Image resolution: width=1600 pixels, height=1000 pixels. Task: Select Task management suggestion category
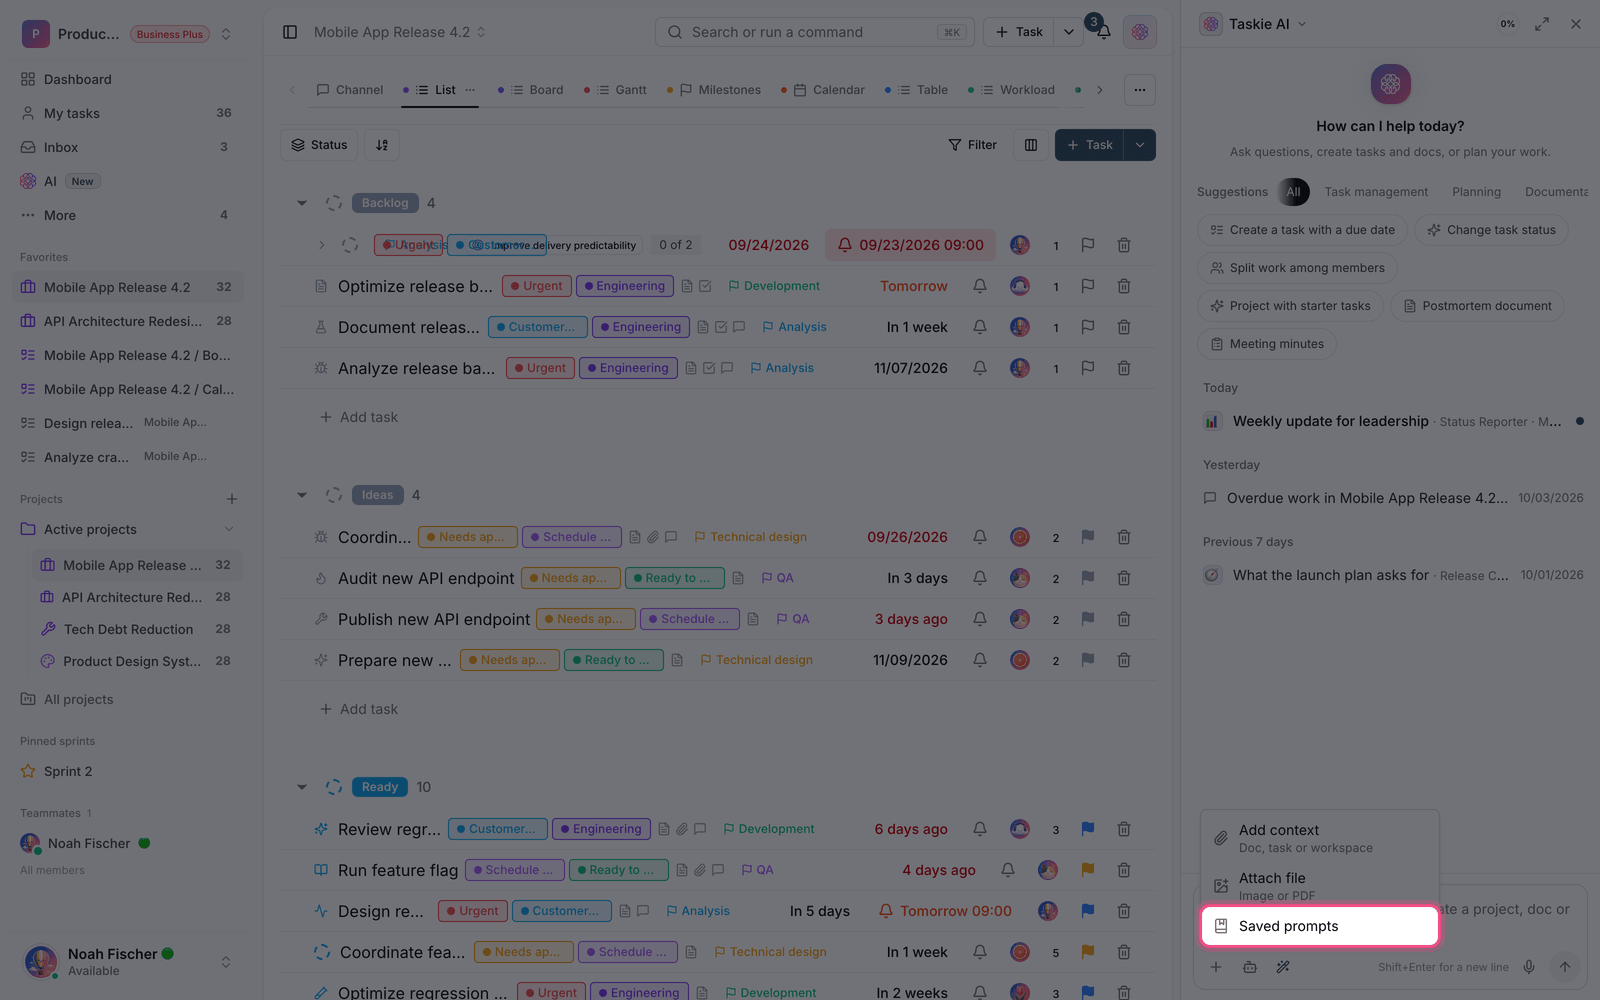point(1376,192)
